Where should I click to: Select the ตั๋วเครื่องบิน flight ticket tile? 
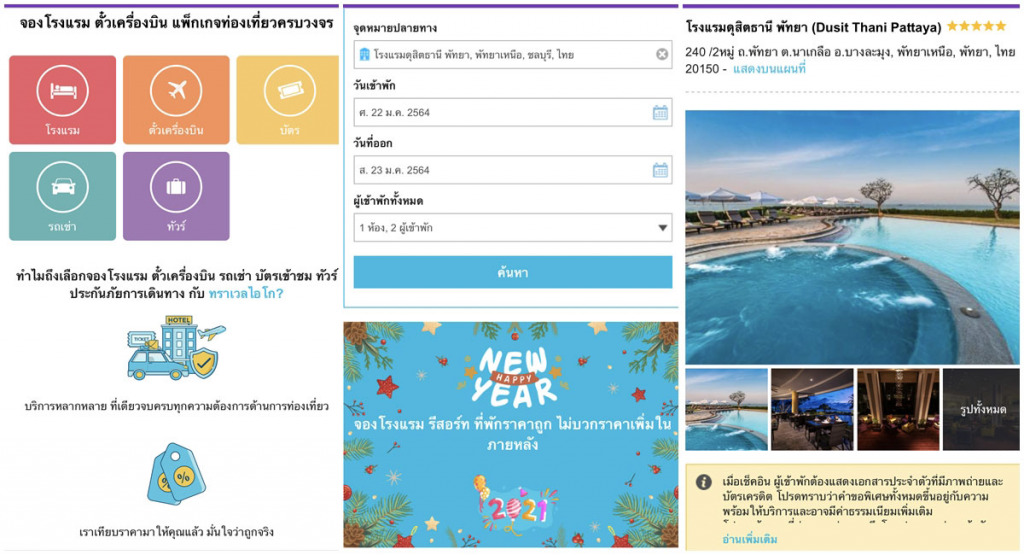coord(176,100)
